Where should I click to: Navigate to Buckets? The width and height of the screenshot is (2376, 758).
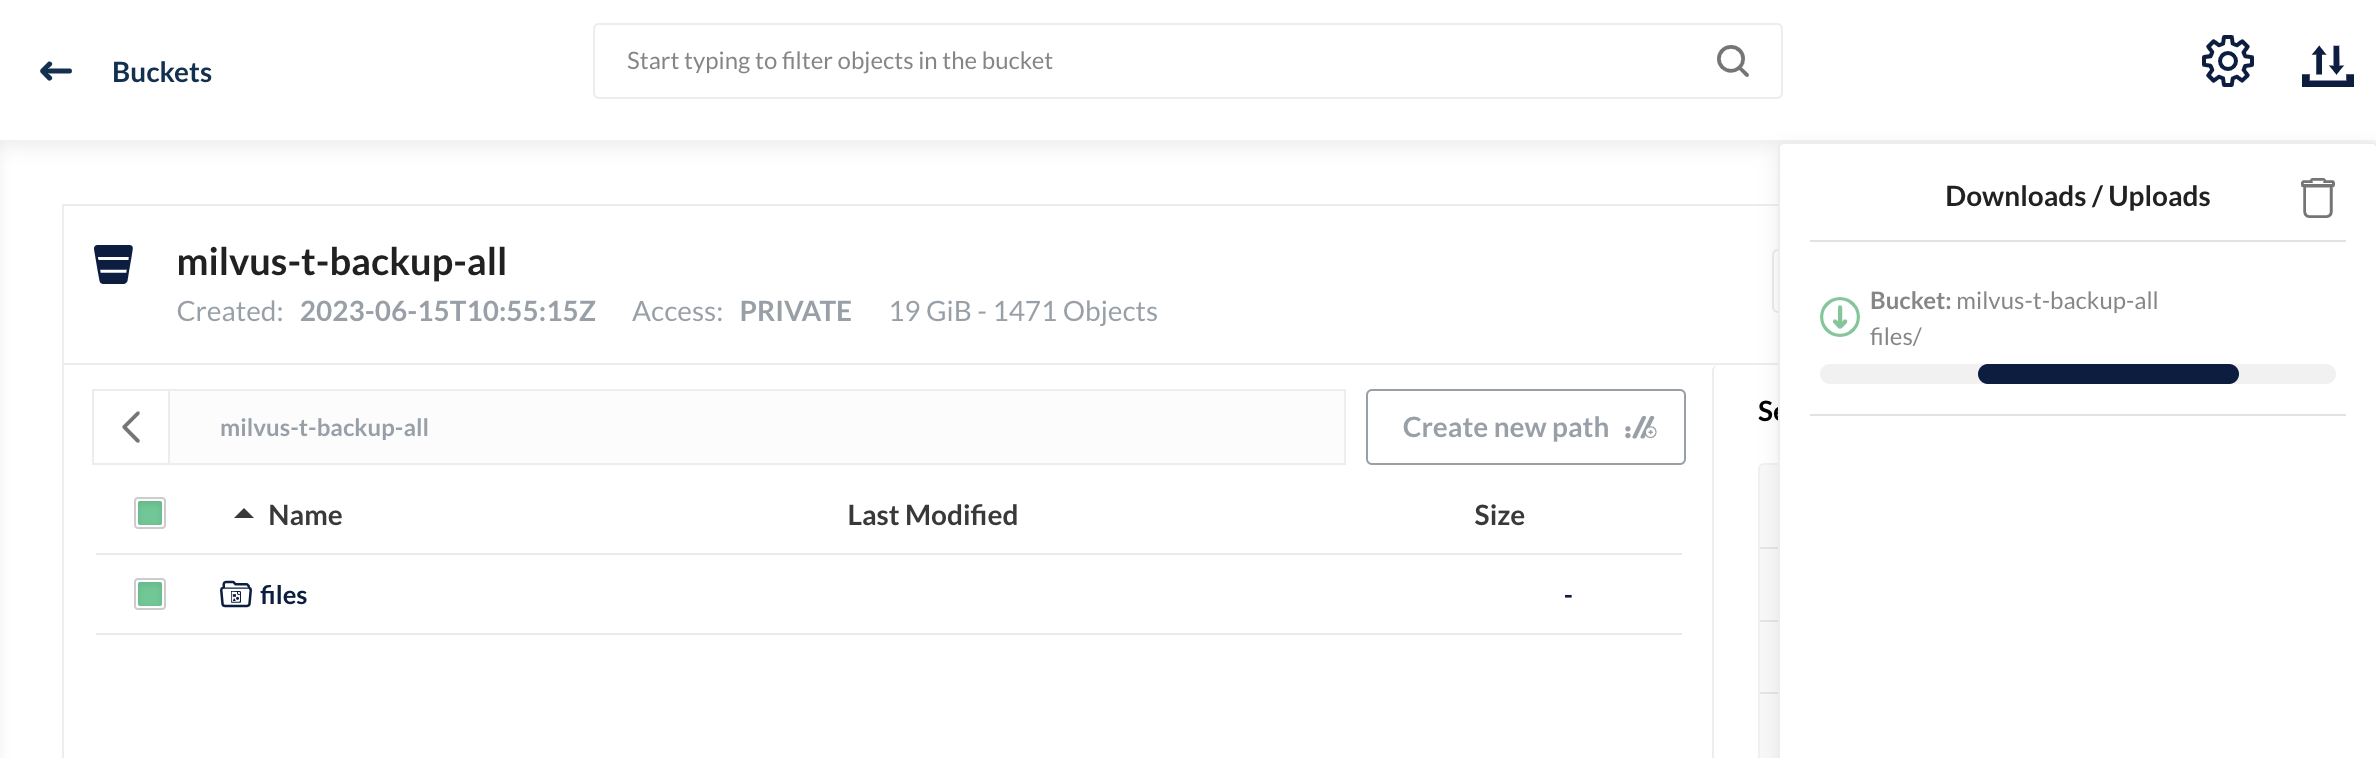click(x=161, y=70)
